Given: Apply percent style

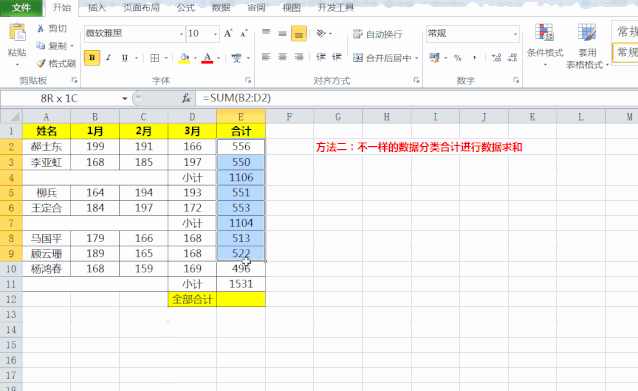Looking at the screenshot, I should click(x=458, y=58).
